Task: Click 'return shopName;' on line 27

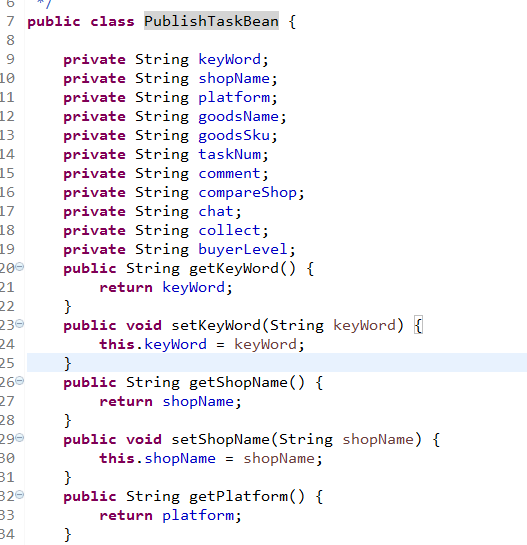Action: point(171,401)
